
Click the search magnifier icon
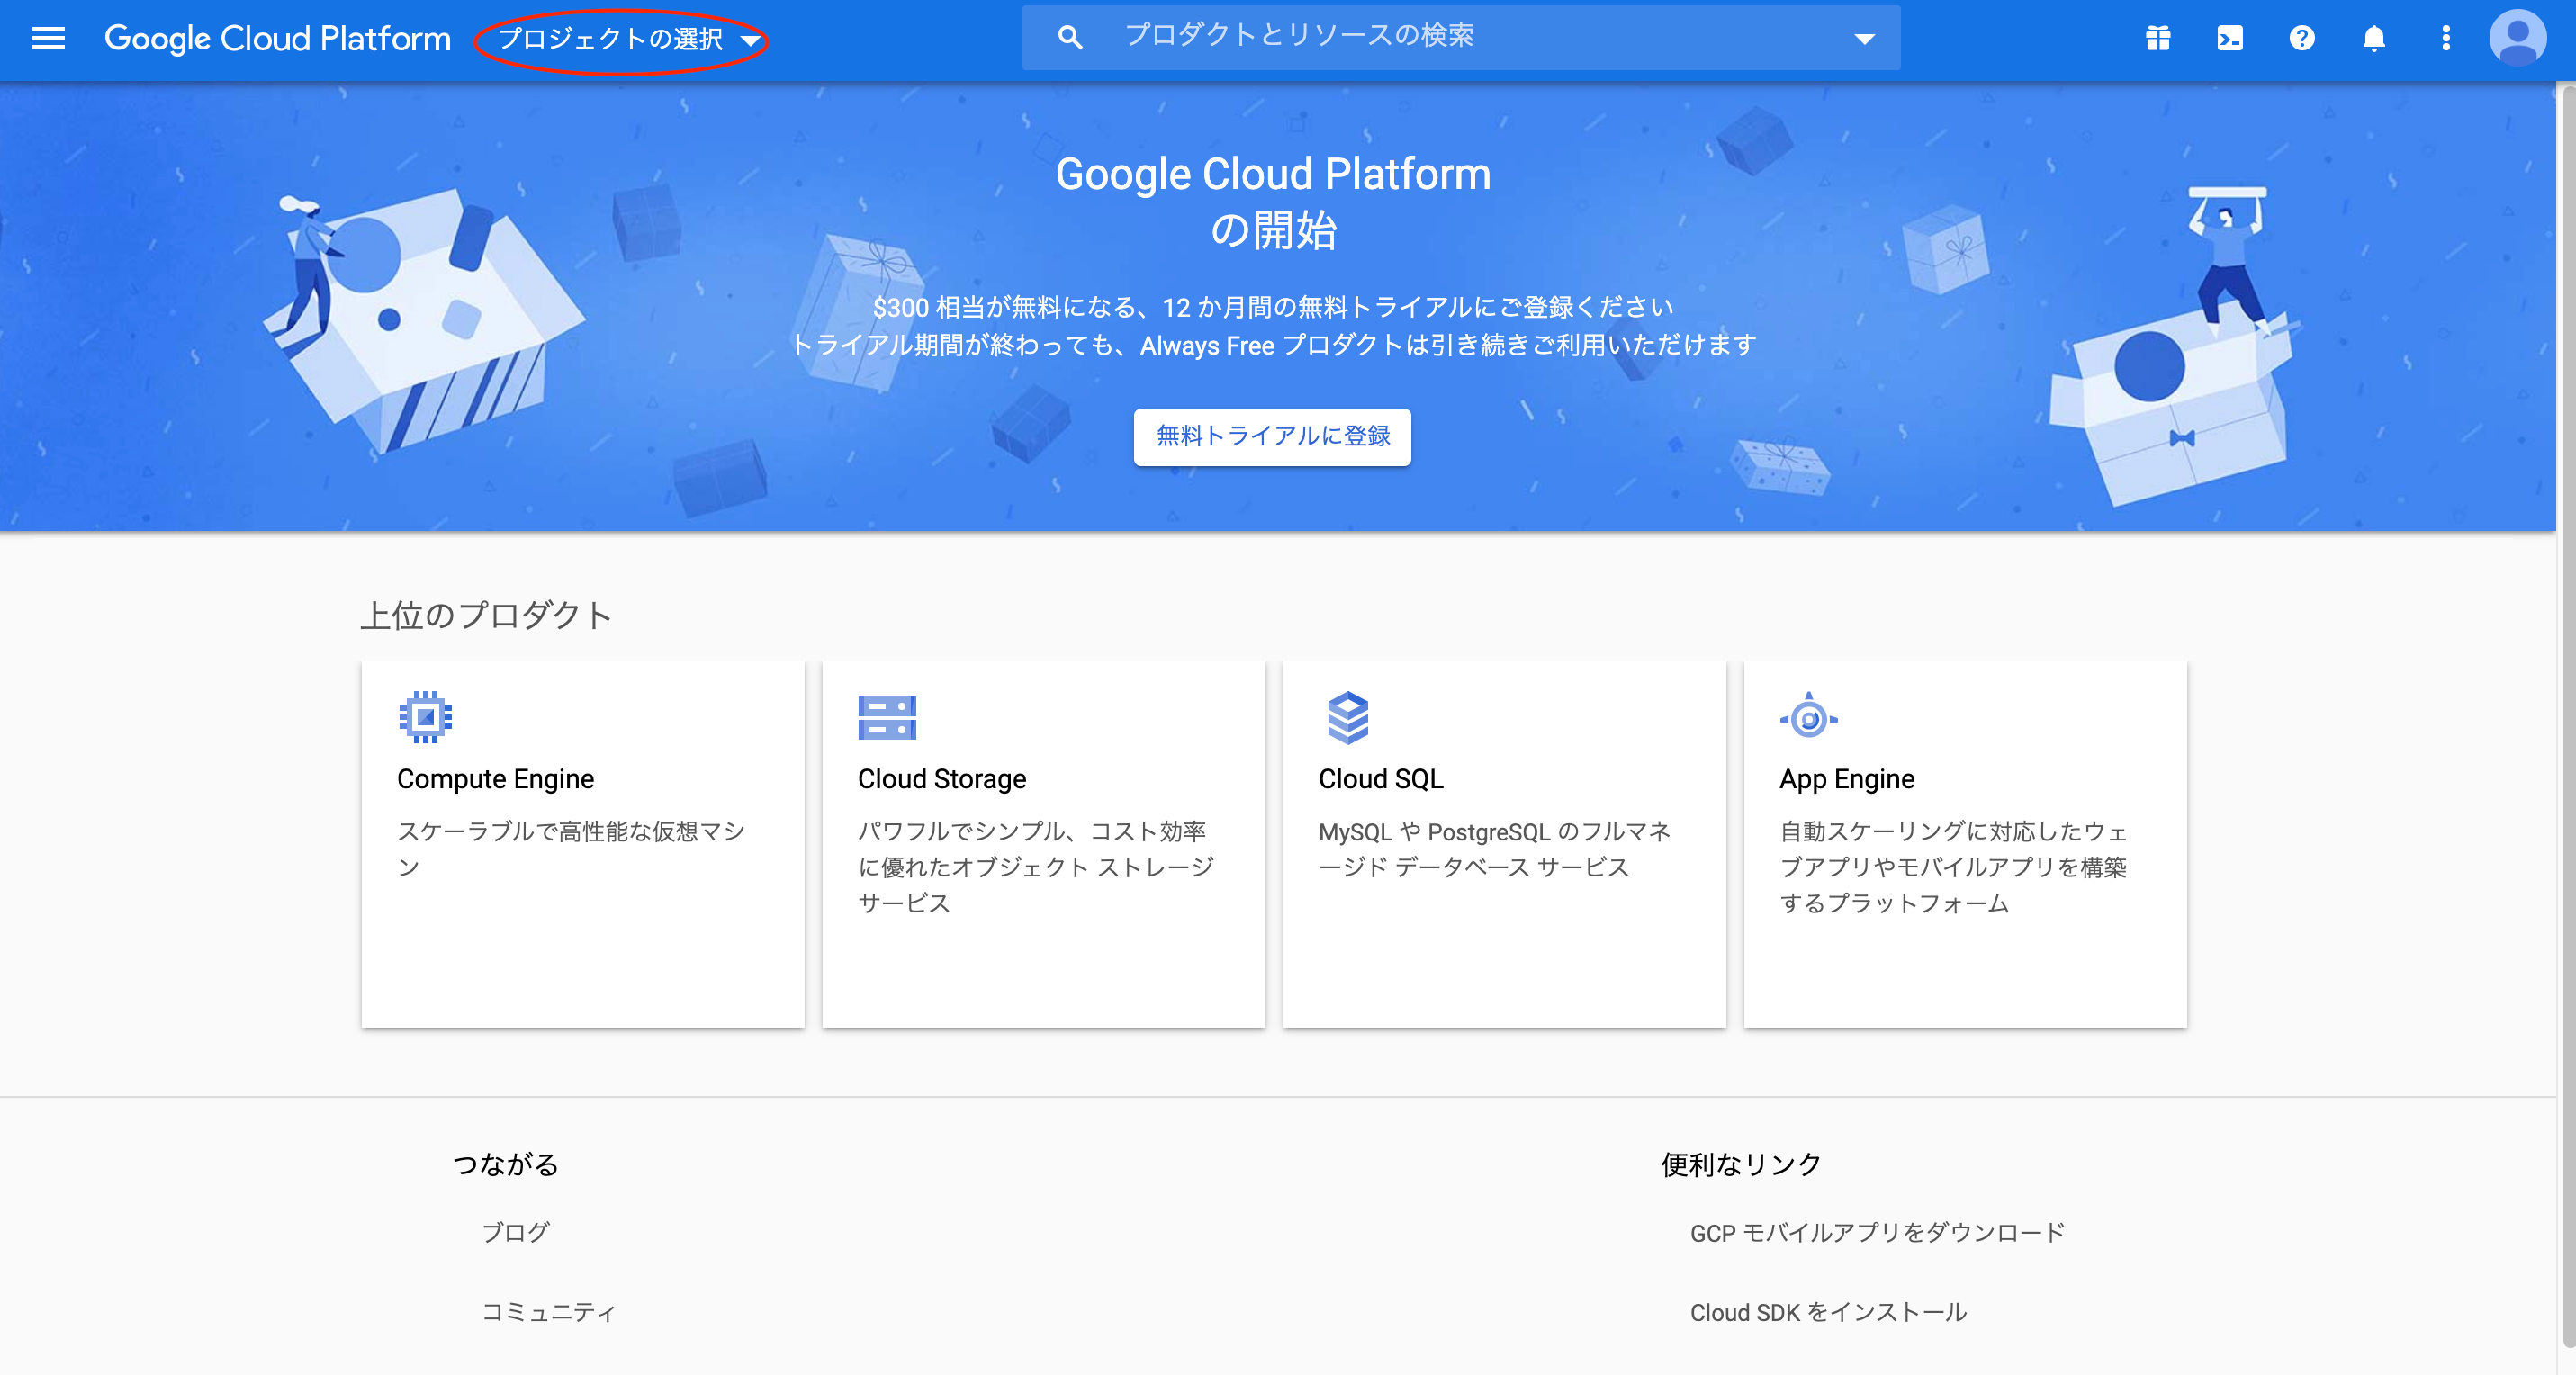pyautogui.click(x=1070, y=38)
